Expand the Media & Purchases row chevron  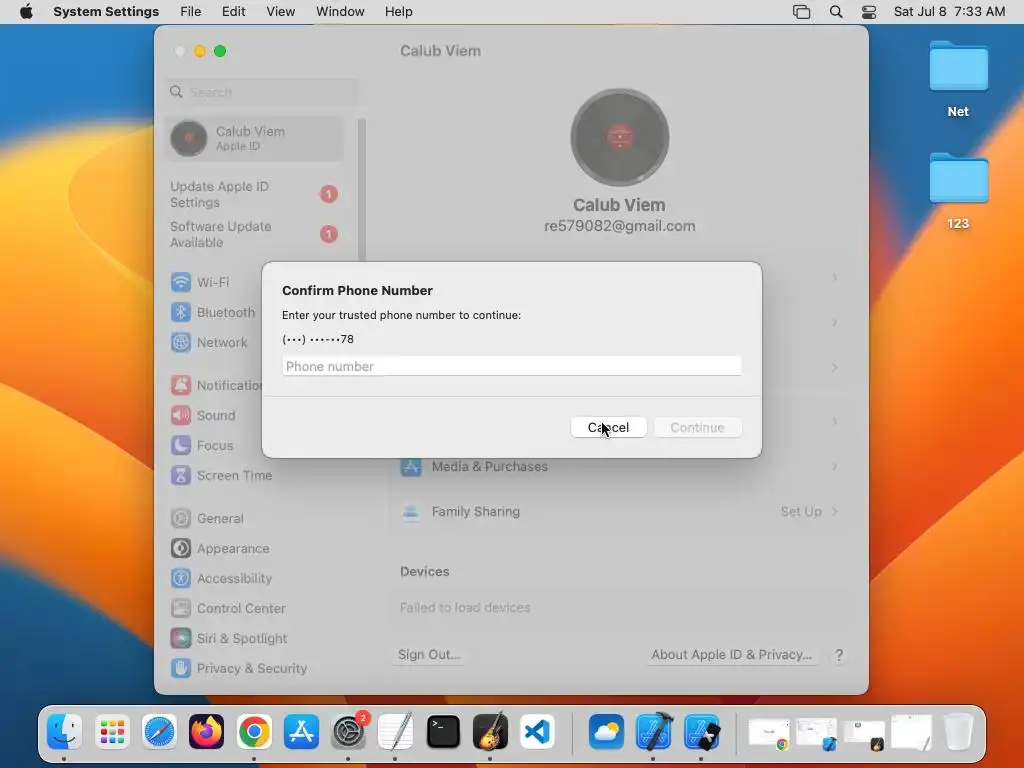[835, 466]
